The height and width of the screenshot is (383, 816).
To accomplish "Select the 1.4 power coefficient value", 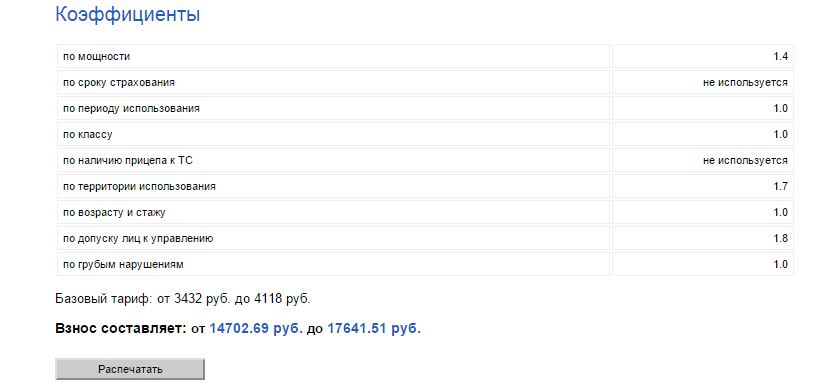I will click(x=780, y=56).
